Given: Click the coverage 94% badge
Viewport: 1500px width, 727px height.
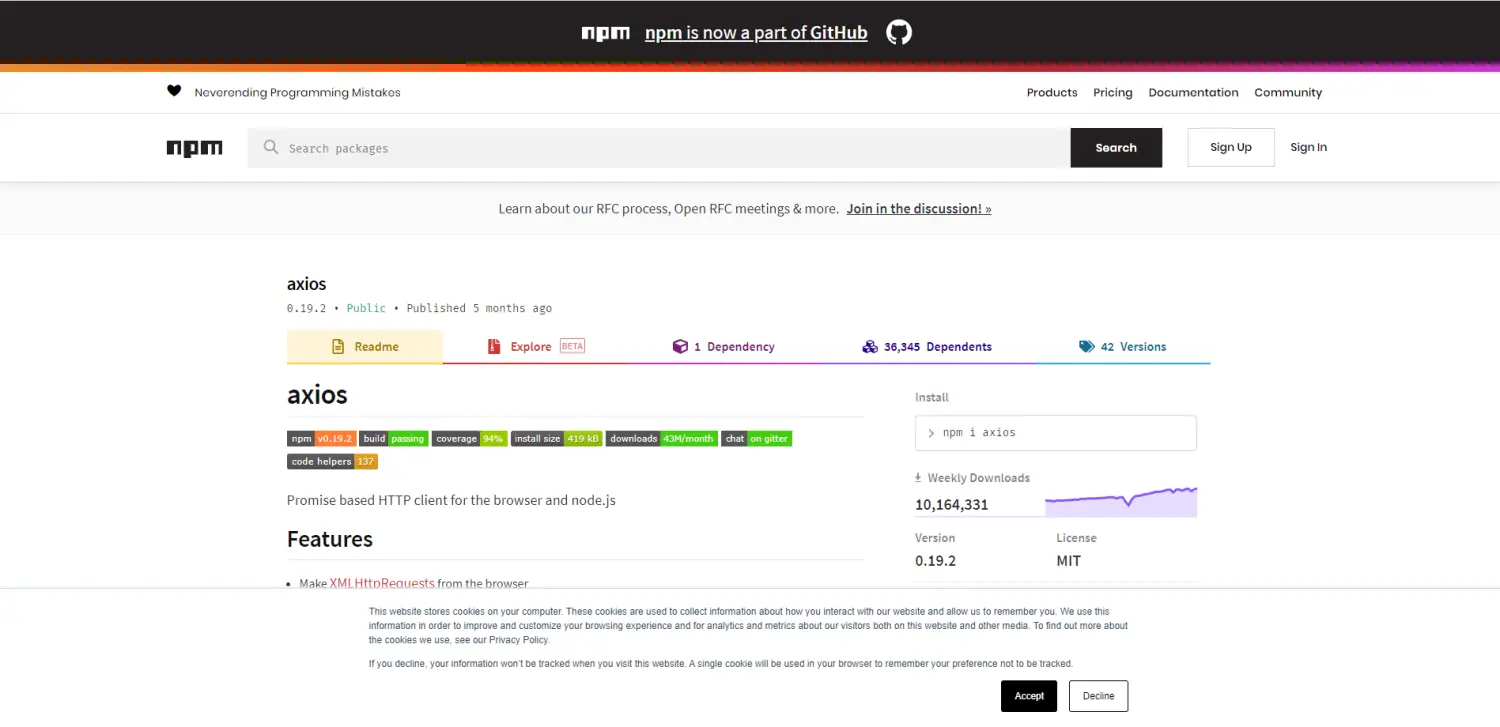Looking at the screenshot, I should tap(470, 438).
